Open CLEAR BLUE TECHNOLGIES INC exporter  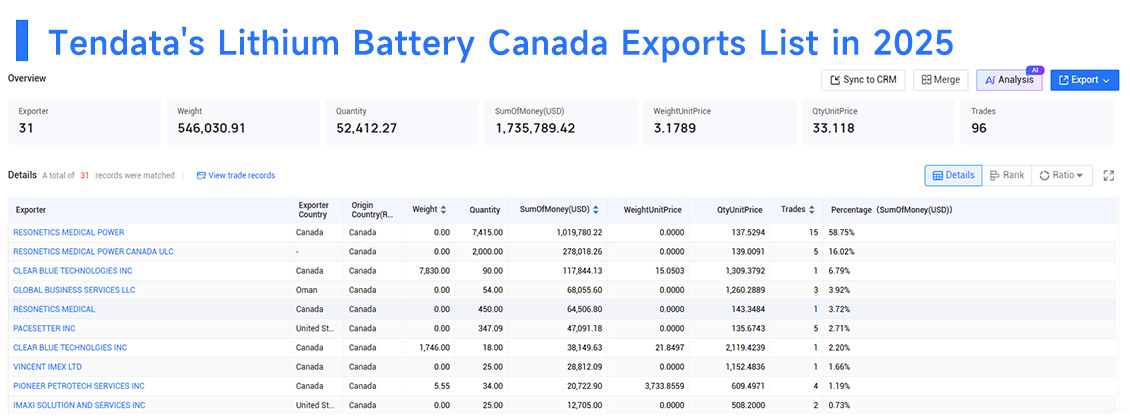70,347
